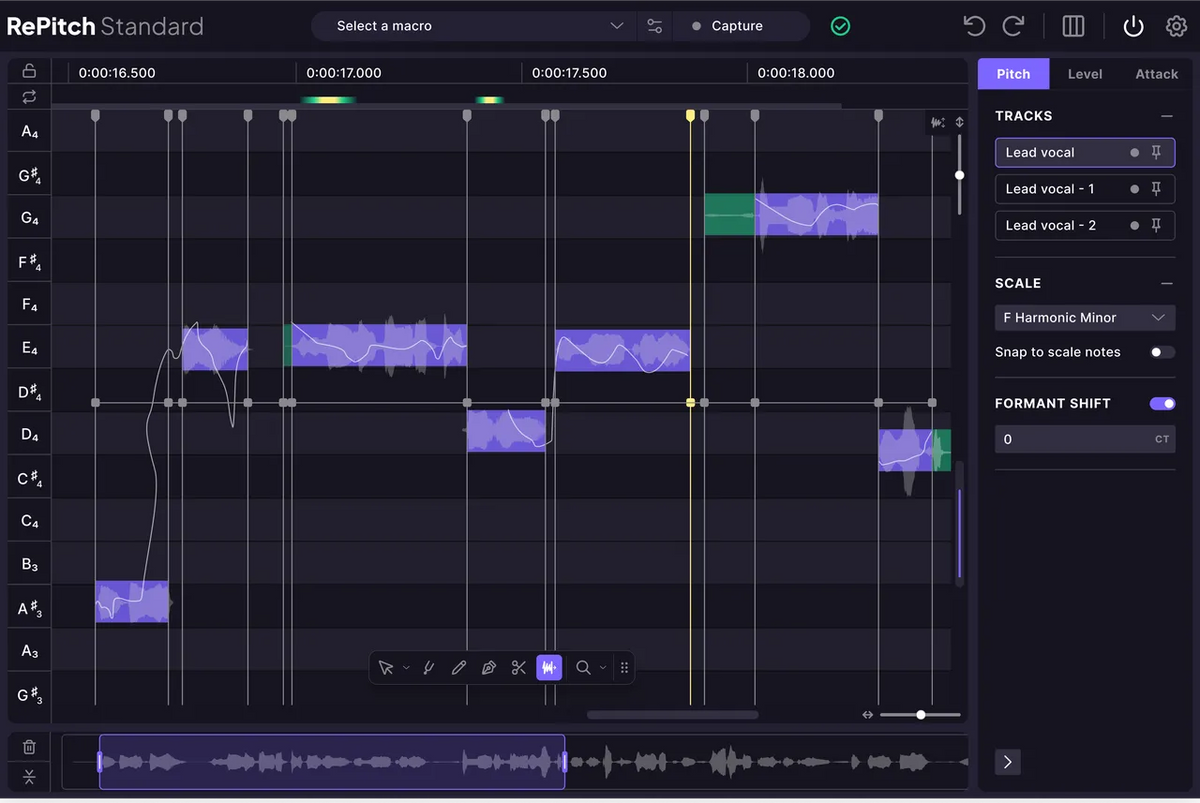The height and width of the screenshot is (803, 1200).
Task: Click the undo arrow in the top bar
Action: (973, 25)
